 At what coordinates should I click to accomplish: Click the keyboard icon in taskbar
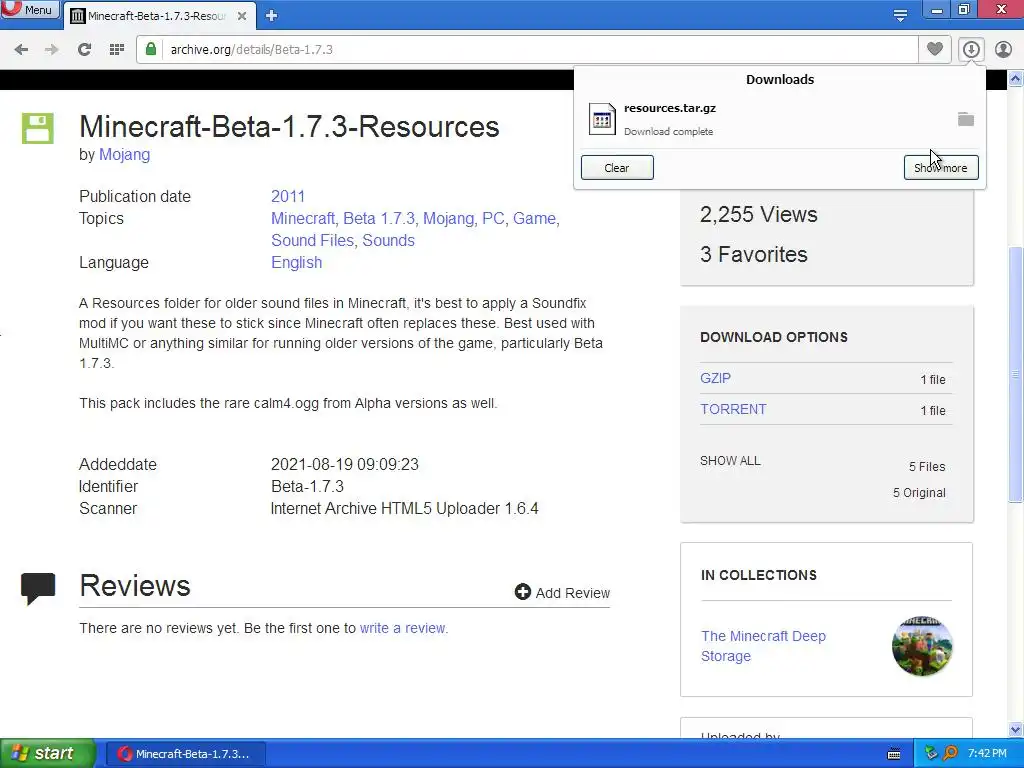(x=894, y=754)
